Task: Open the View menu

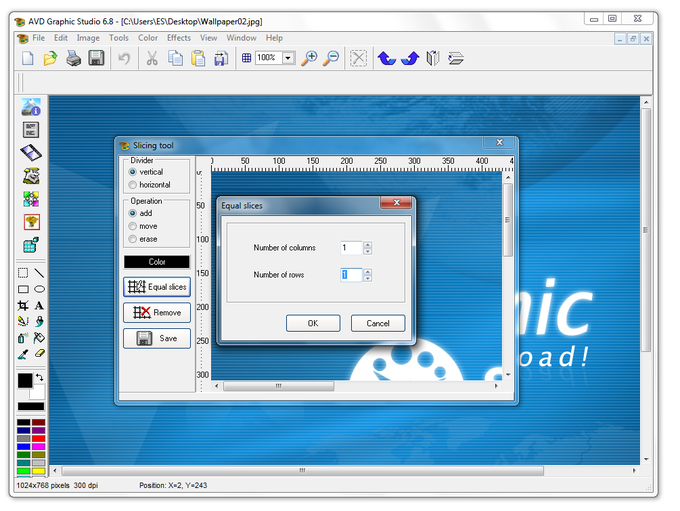Action: coord(209,38)
